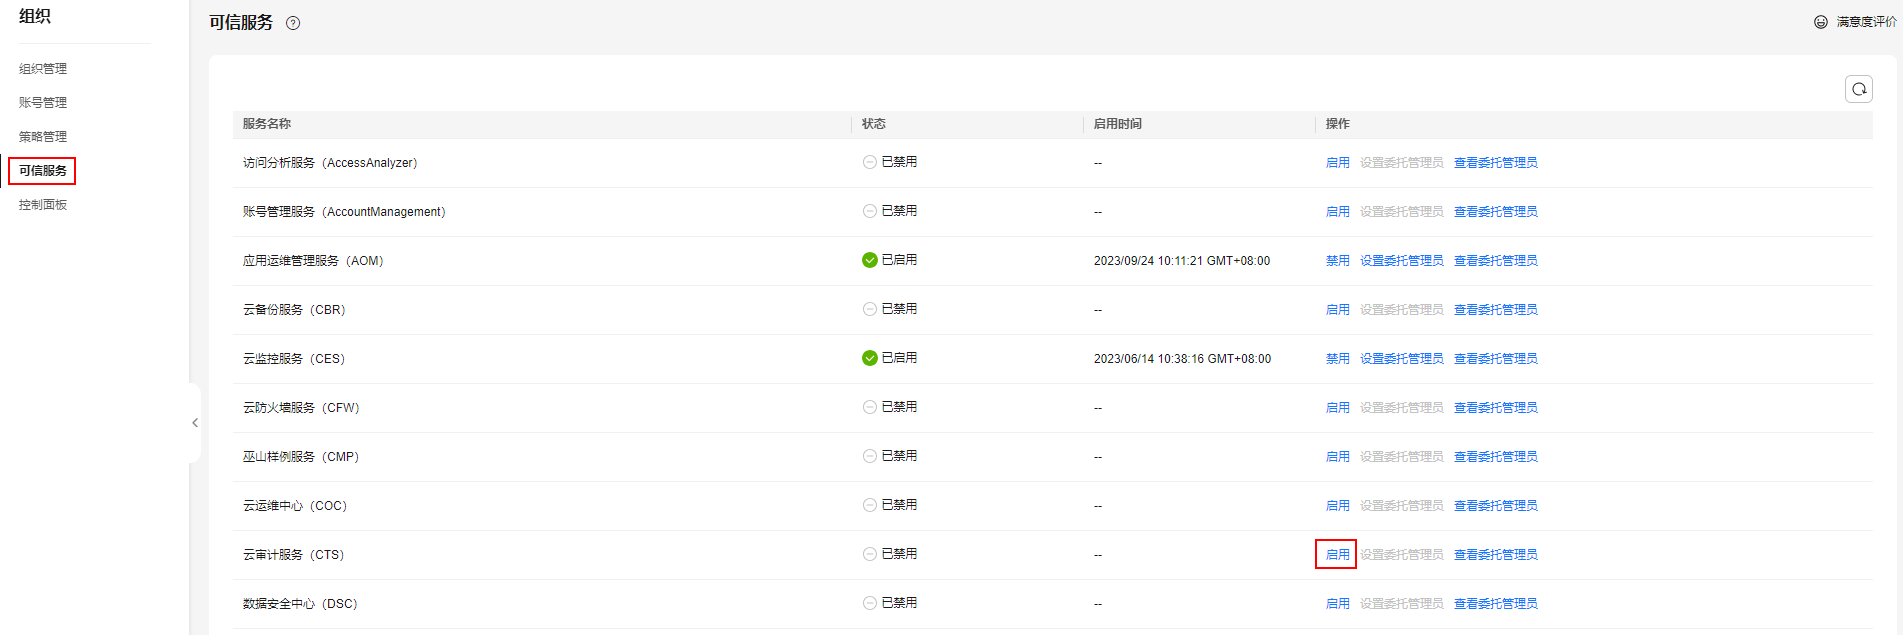1903x635 pixels.
Task: Click the 服务名称 column header
Action: coord(267,124)
